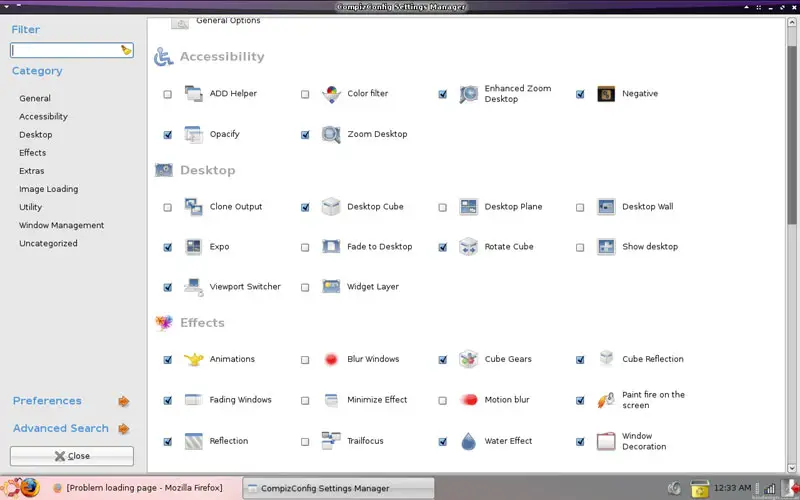Open the Desktop Cube plugin icon
The height and width of the screenshot is (500, 800).
click(331, 207)
